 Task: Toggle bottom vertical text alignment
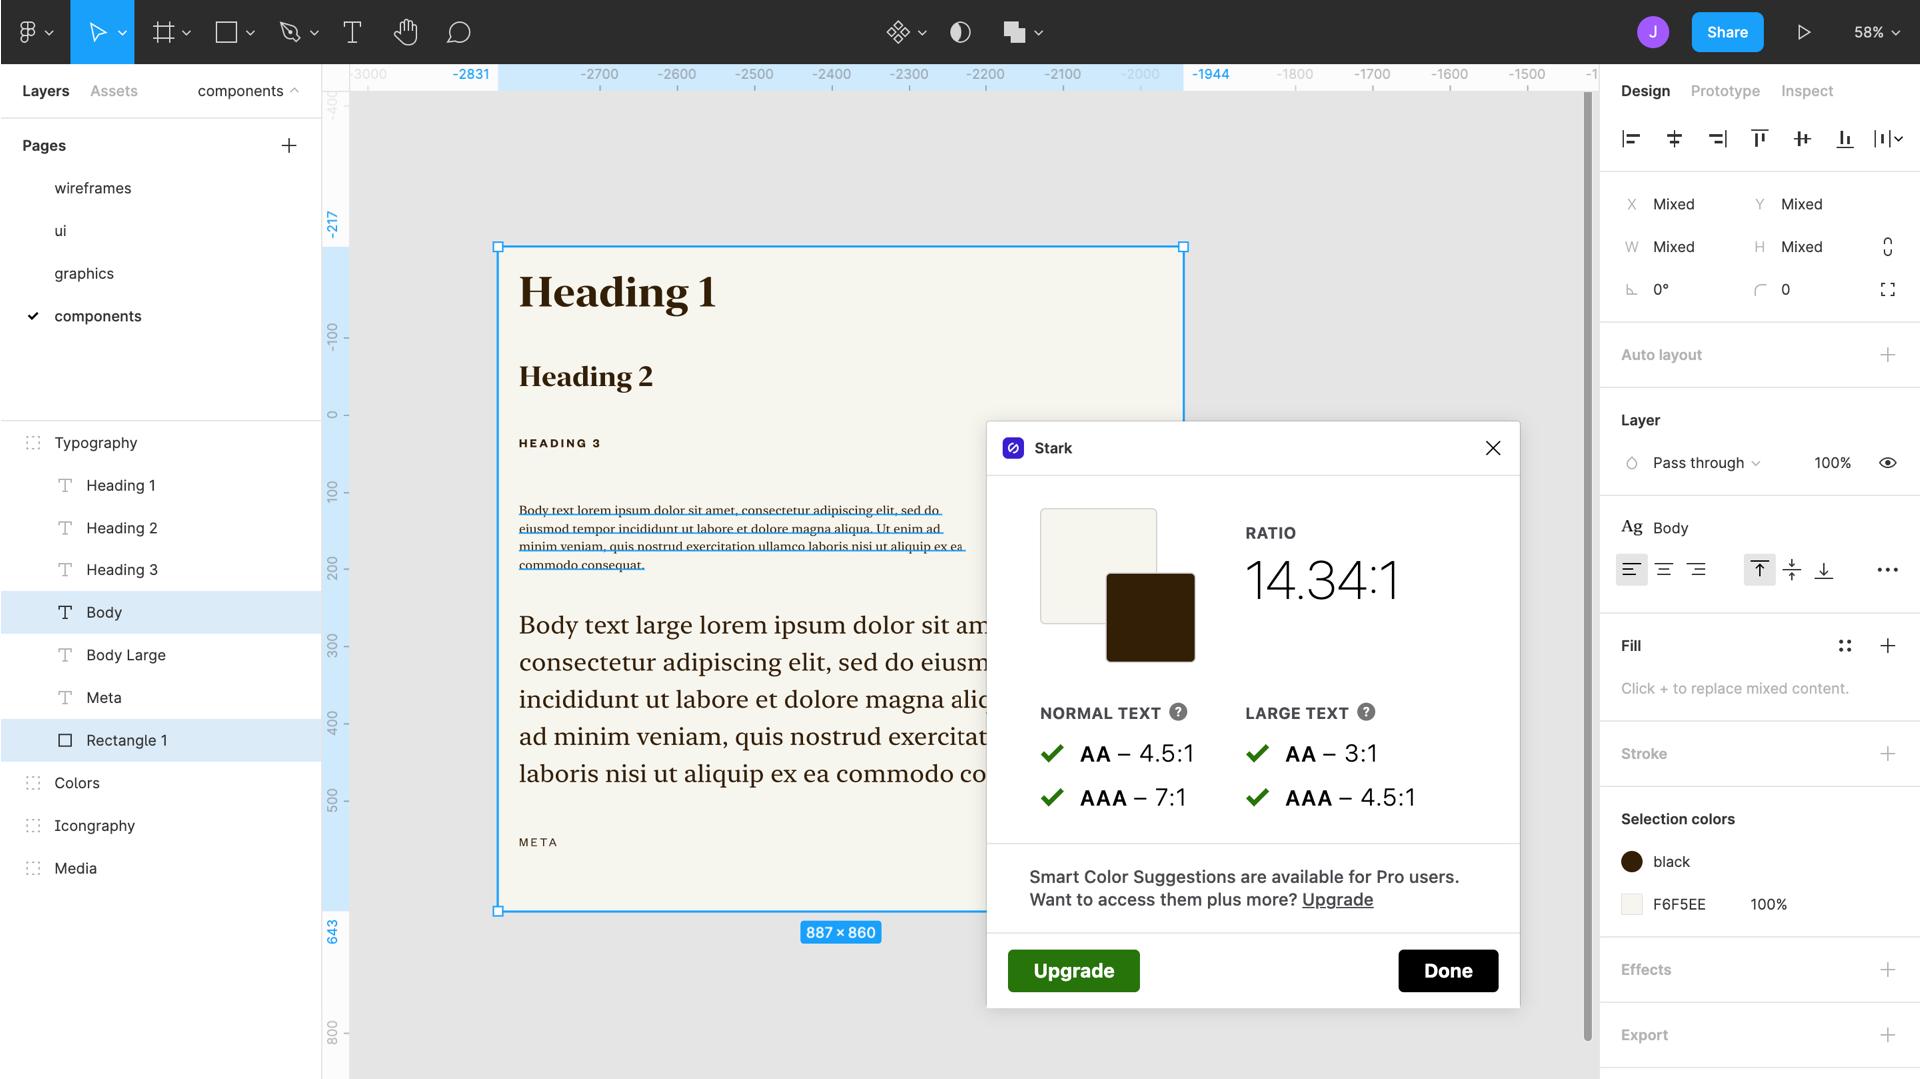1824,570
